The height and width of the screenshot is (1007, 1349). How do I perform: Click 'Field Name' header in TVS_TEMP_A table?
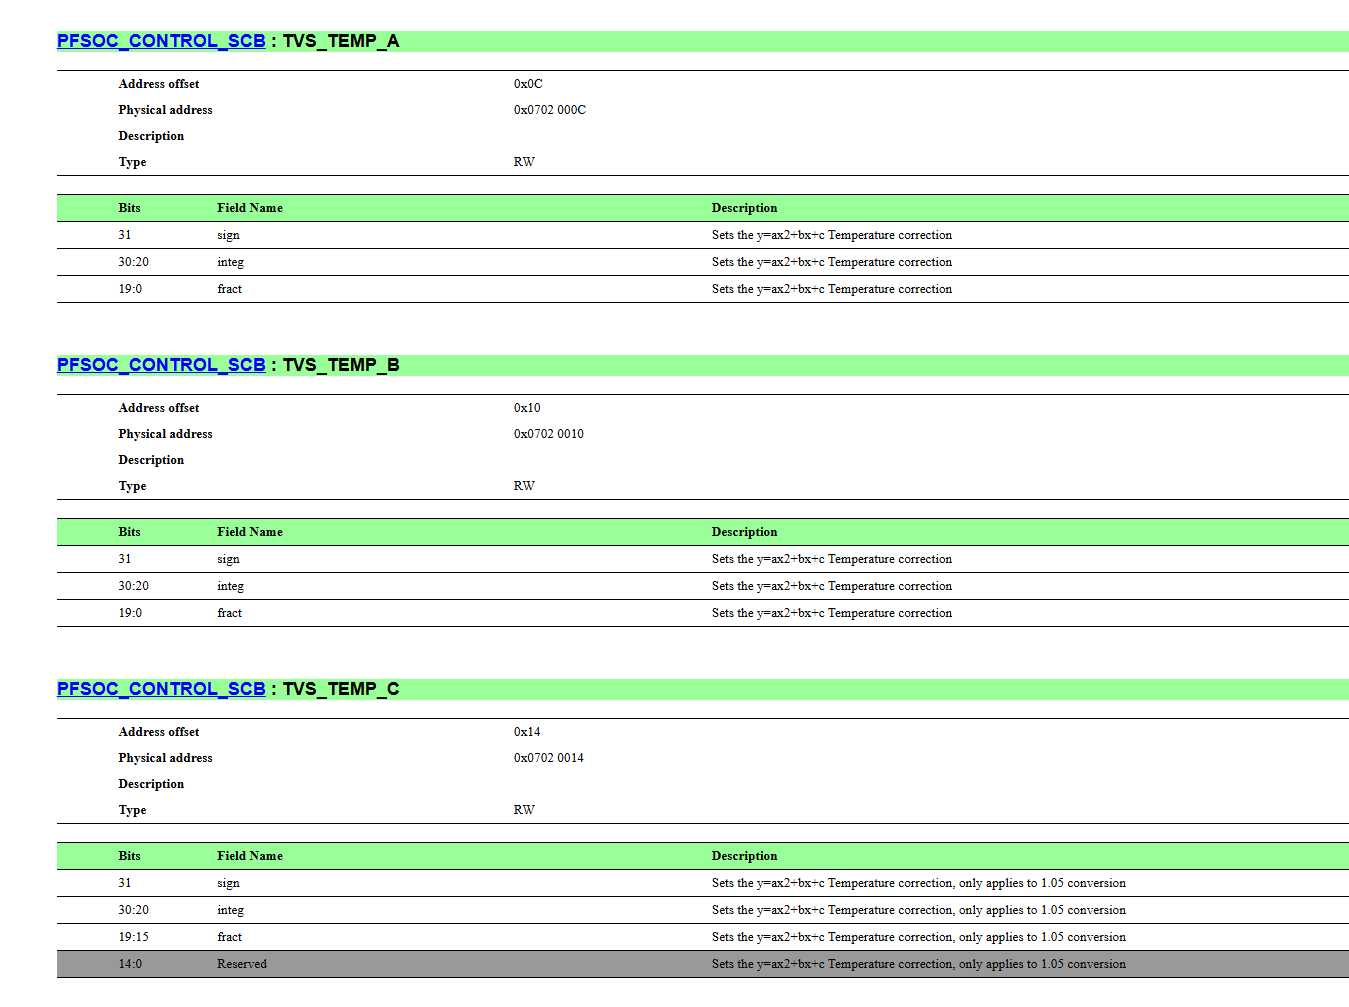250,208
